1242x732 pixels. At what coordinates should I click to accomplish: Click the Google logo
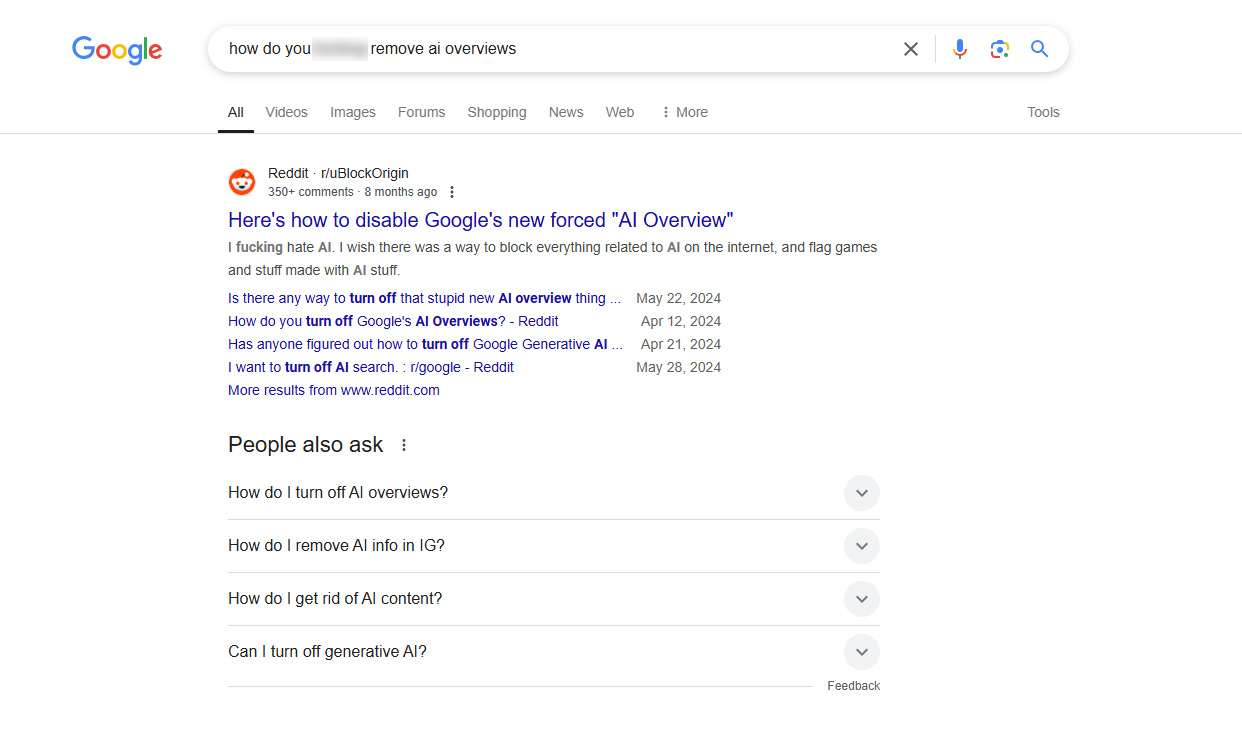tap(117, 49)
